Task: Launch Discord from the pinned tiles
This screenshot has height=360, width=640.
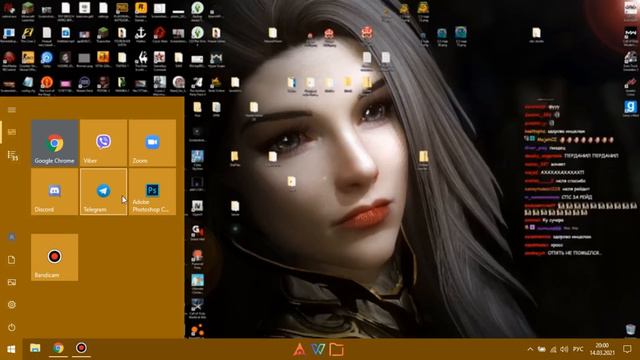Action: tap(55, 191)
